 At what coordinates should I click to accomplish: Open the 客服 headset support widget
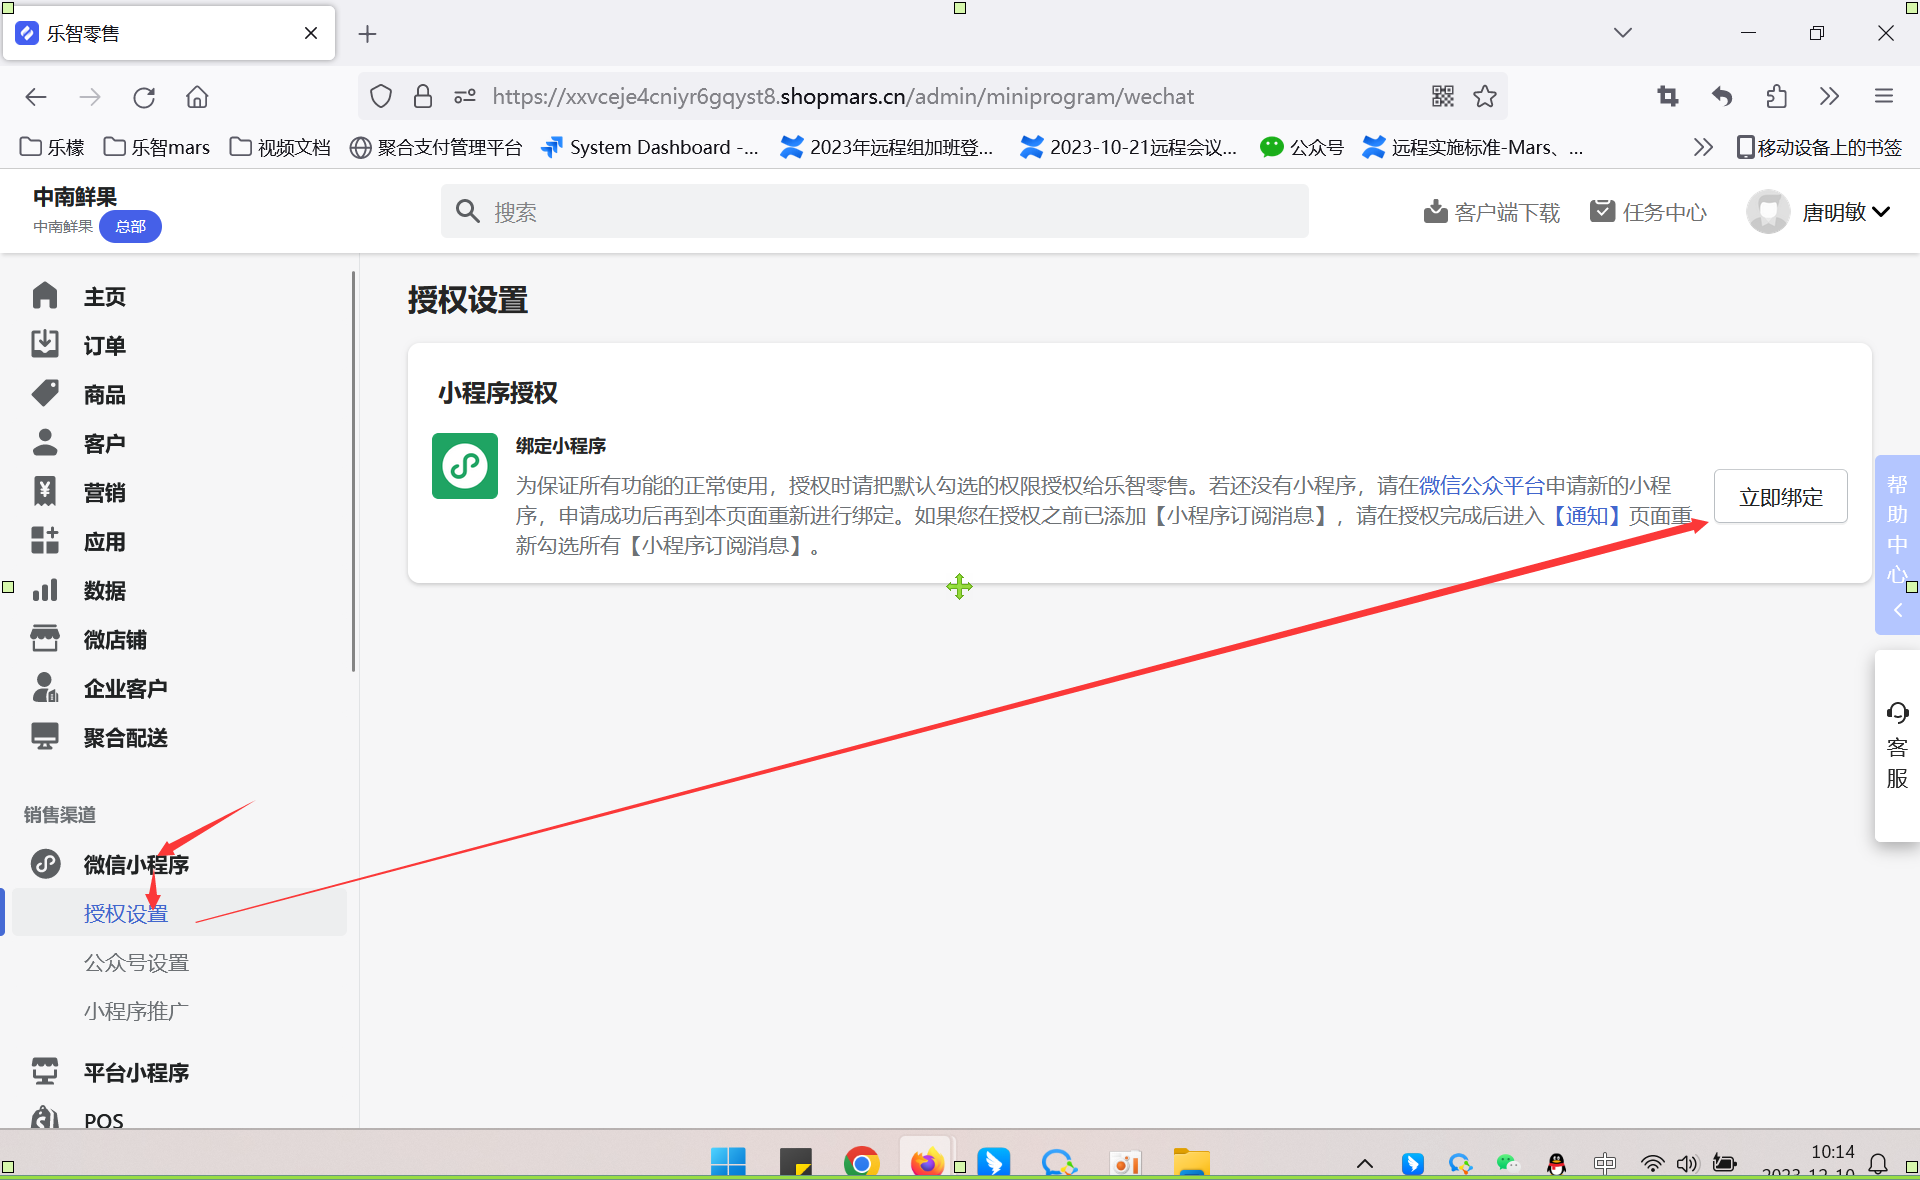click(x=1897, y=745)
